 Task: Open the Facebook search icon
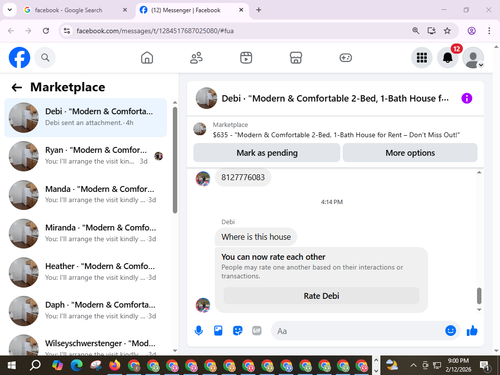(x=45, y=58)
